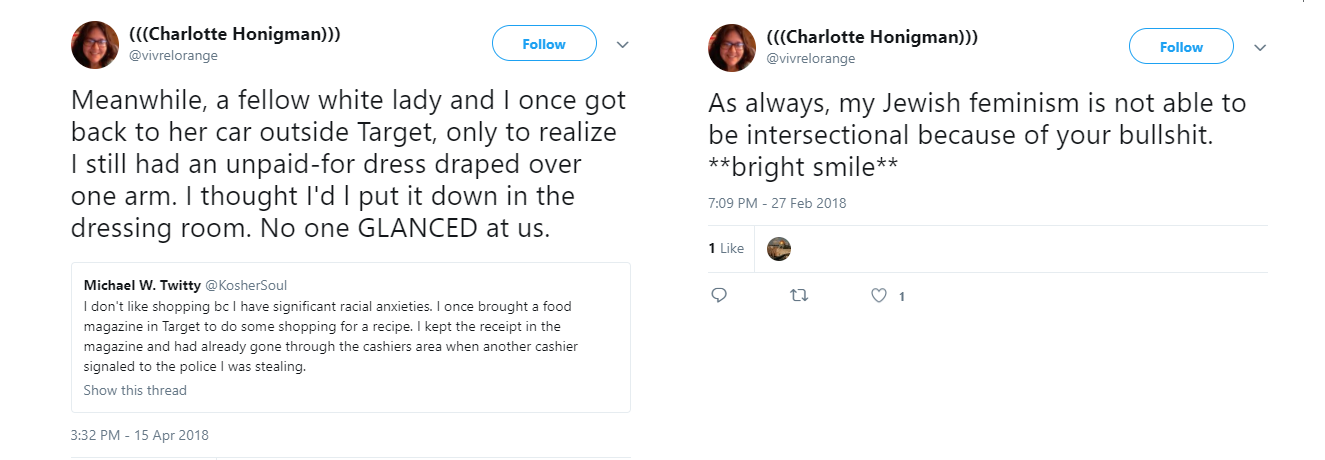Click the @vivrelorange handle on the left tweet
This screenshot has width=1325, height=460.
[x=173, y=56]
